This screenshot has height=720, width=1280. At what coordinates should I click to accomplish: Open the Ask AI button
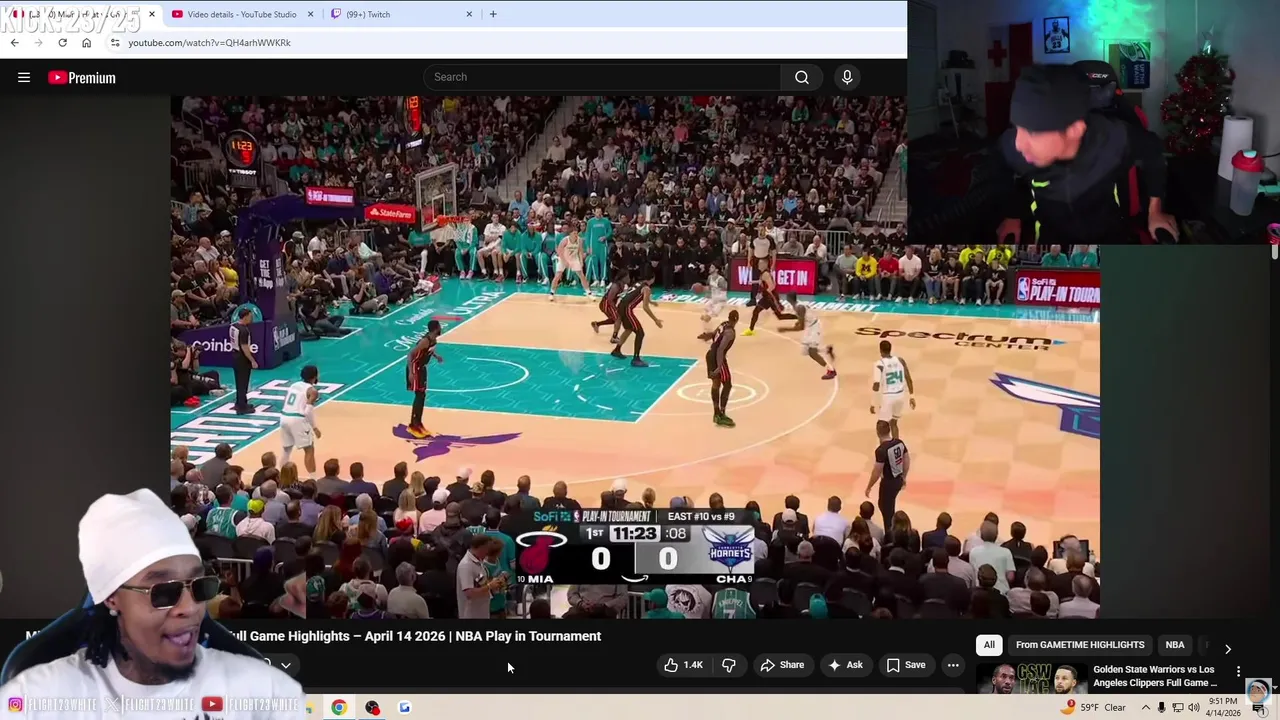point(845,665)
